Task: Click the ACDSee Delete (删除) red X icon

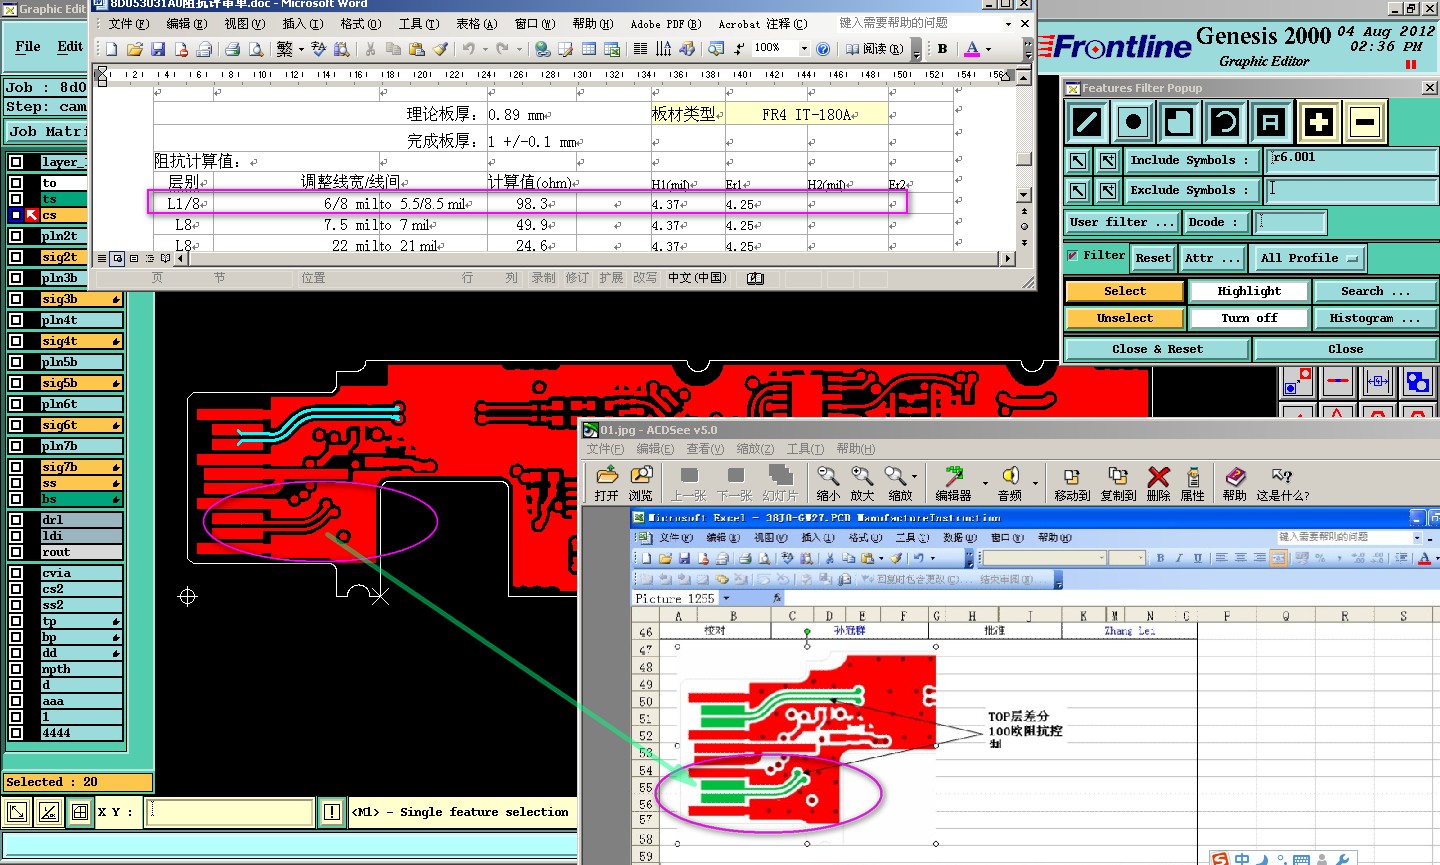Action: [1158, 483]
